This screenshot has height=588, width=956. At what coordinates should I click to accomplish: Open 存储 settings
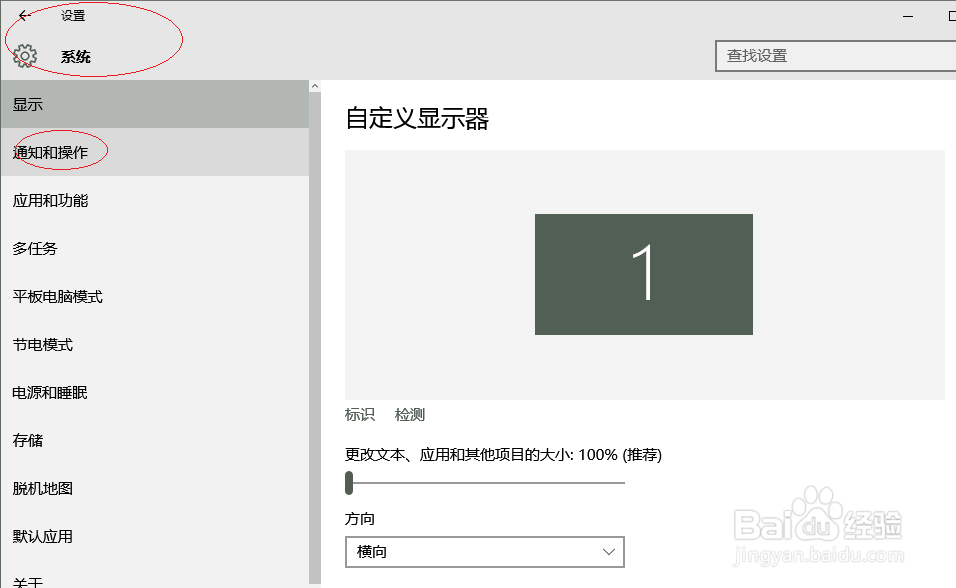pyautogui.click(x=30, y=440)
